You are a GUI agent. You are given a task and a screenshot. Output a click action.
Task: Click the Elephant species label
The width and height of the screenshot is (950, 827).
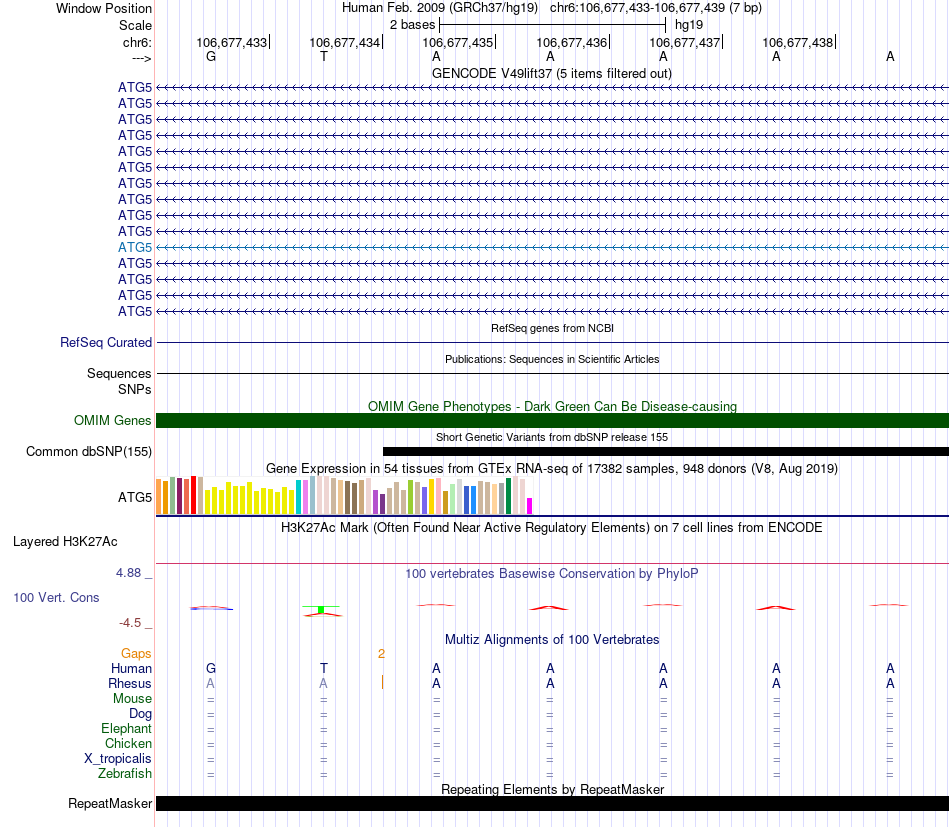[126, 728]
